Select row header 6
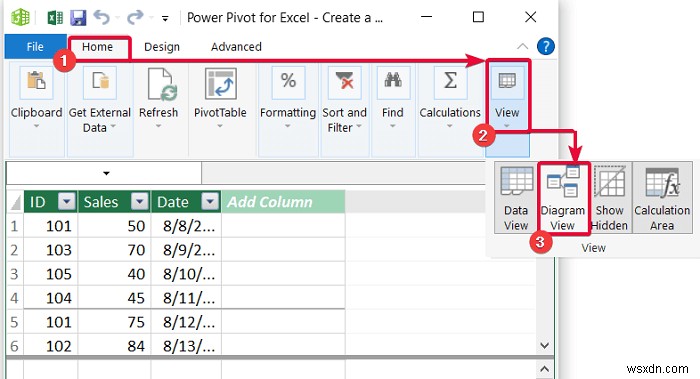The width and height of the screenshot is (700, 379). pos(15,346)
